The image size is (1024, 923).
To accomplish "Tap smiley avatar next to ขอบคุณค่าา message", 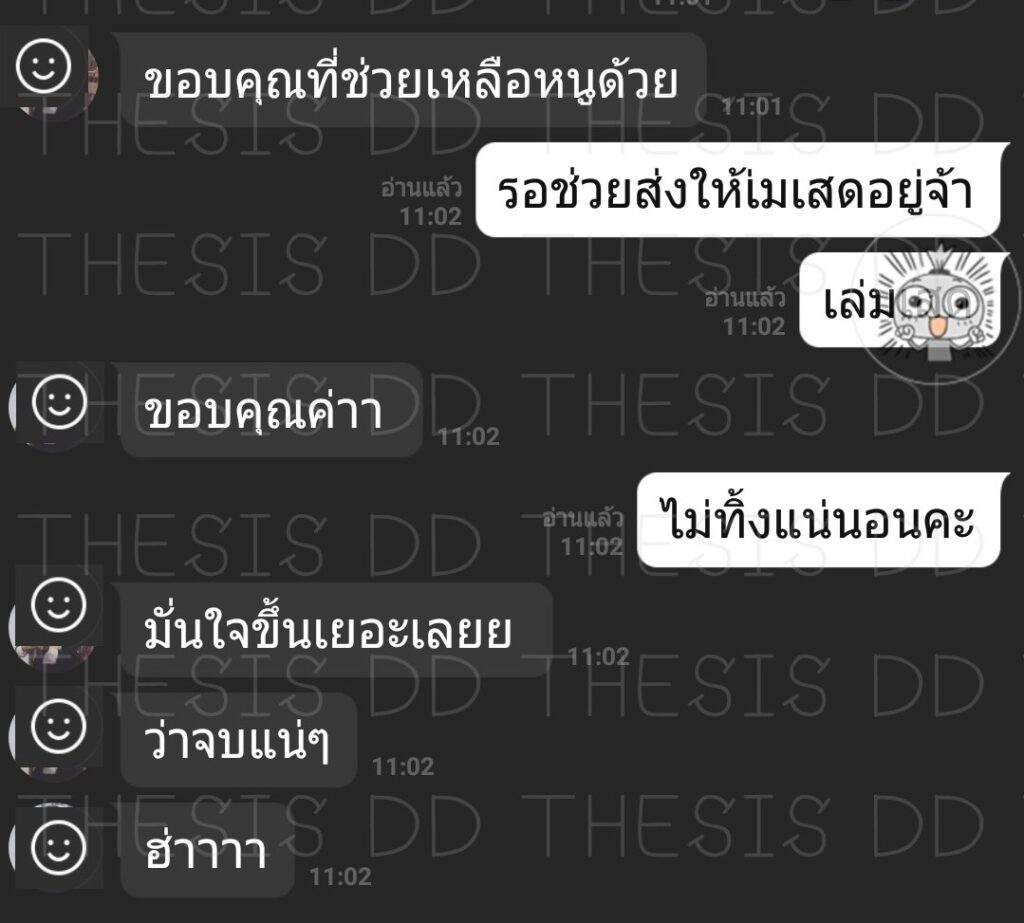I will pos(59,402).
